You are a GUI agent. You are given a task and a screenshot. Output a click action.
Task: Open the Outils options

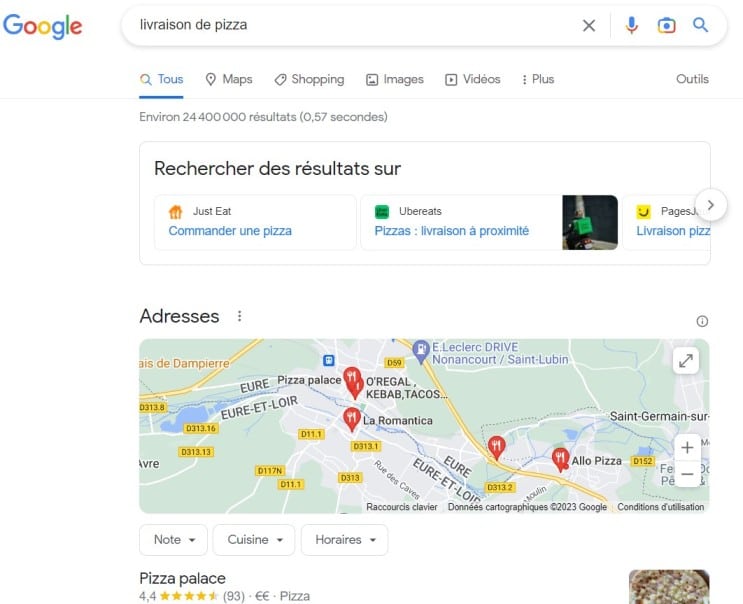[692, 79]
